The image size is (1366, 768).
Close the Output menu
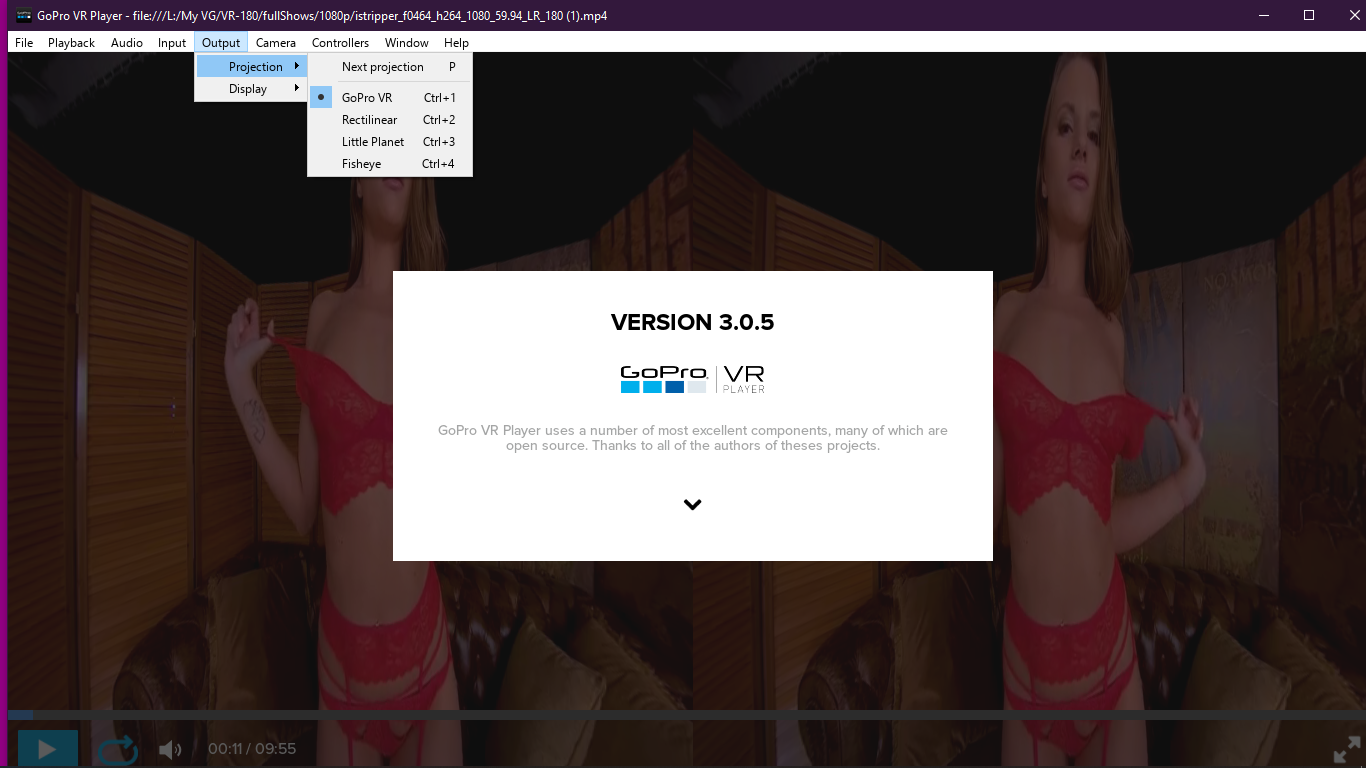221,43
